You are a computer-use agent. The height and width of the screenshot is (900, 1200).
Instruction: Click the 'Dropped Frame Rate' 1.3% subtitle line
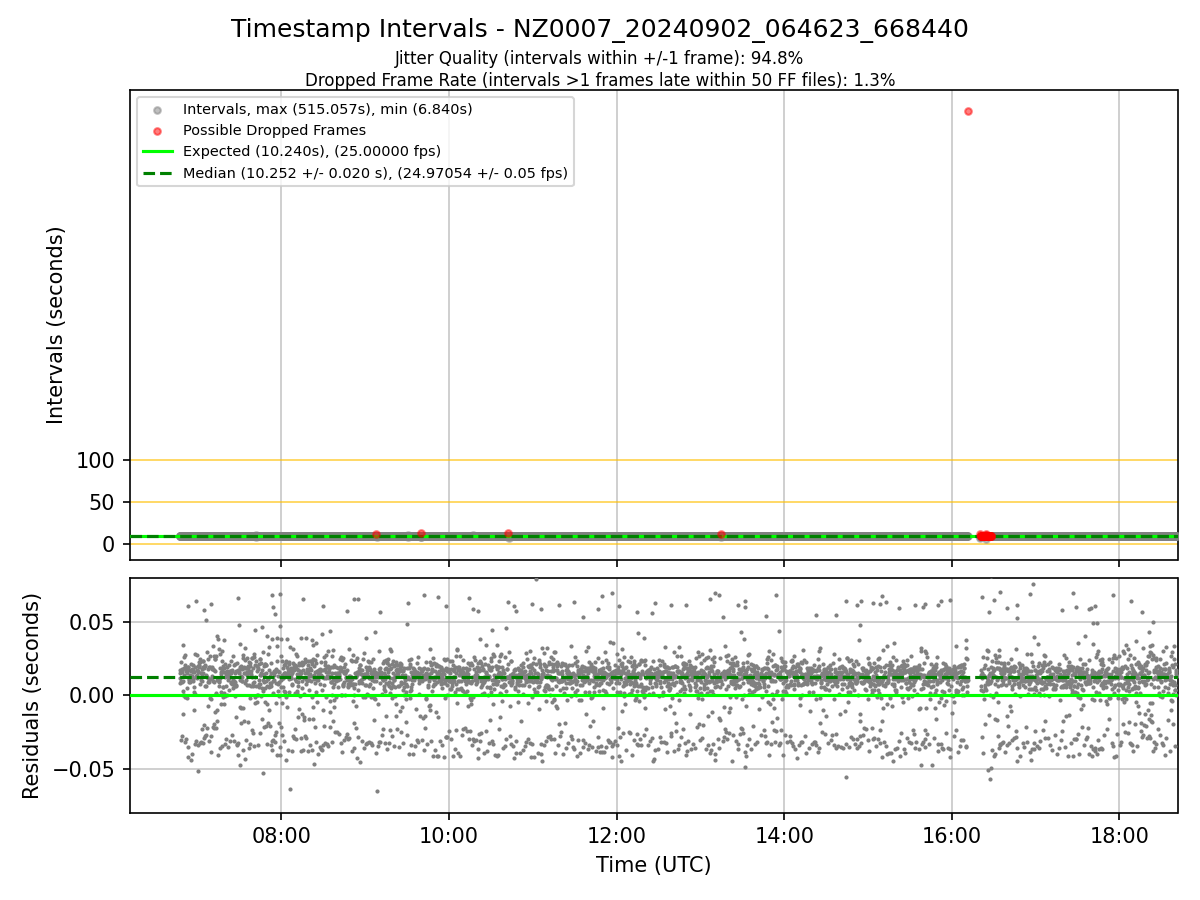coord(599,80)
